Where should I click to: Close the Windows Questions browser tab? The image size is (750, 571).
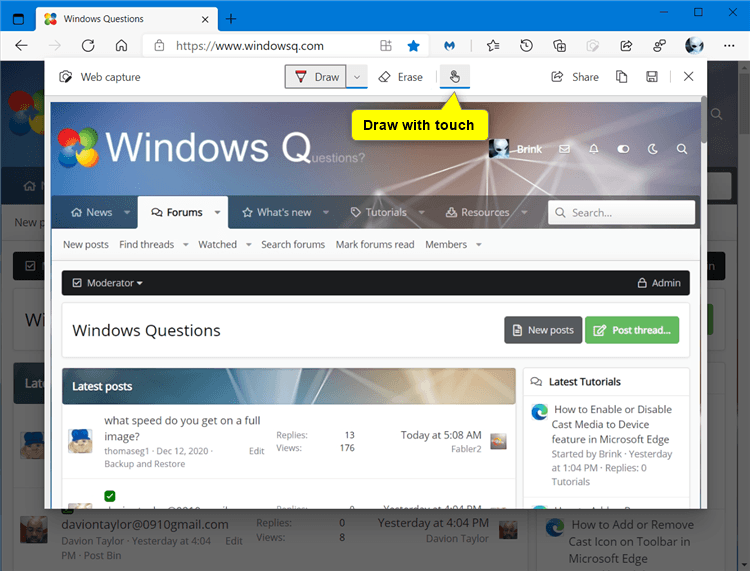click(205, 19)
